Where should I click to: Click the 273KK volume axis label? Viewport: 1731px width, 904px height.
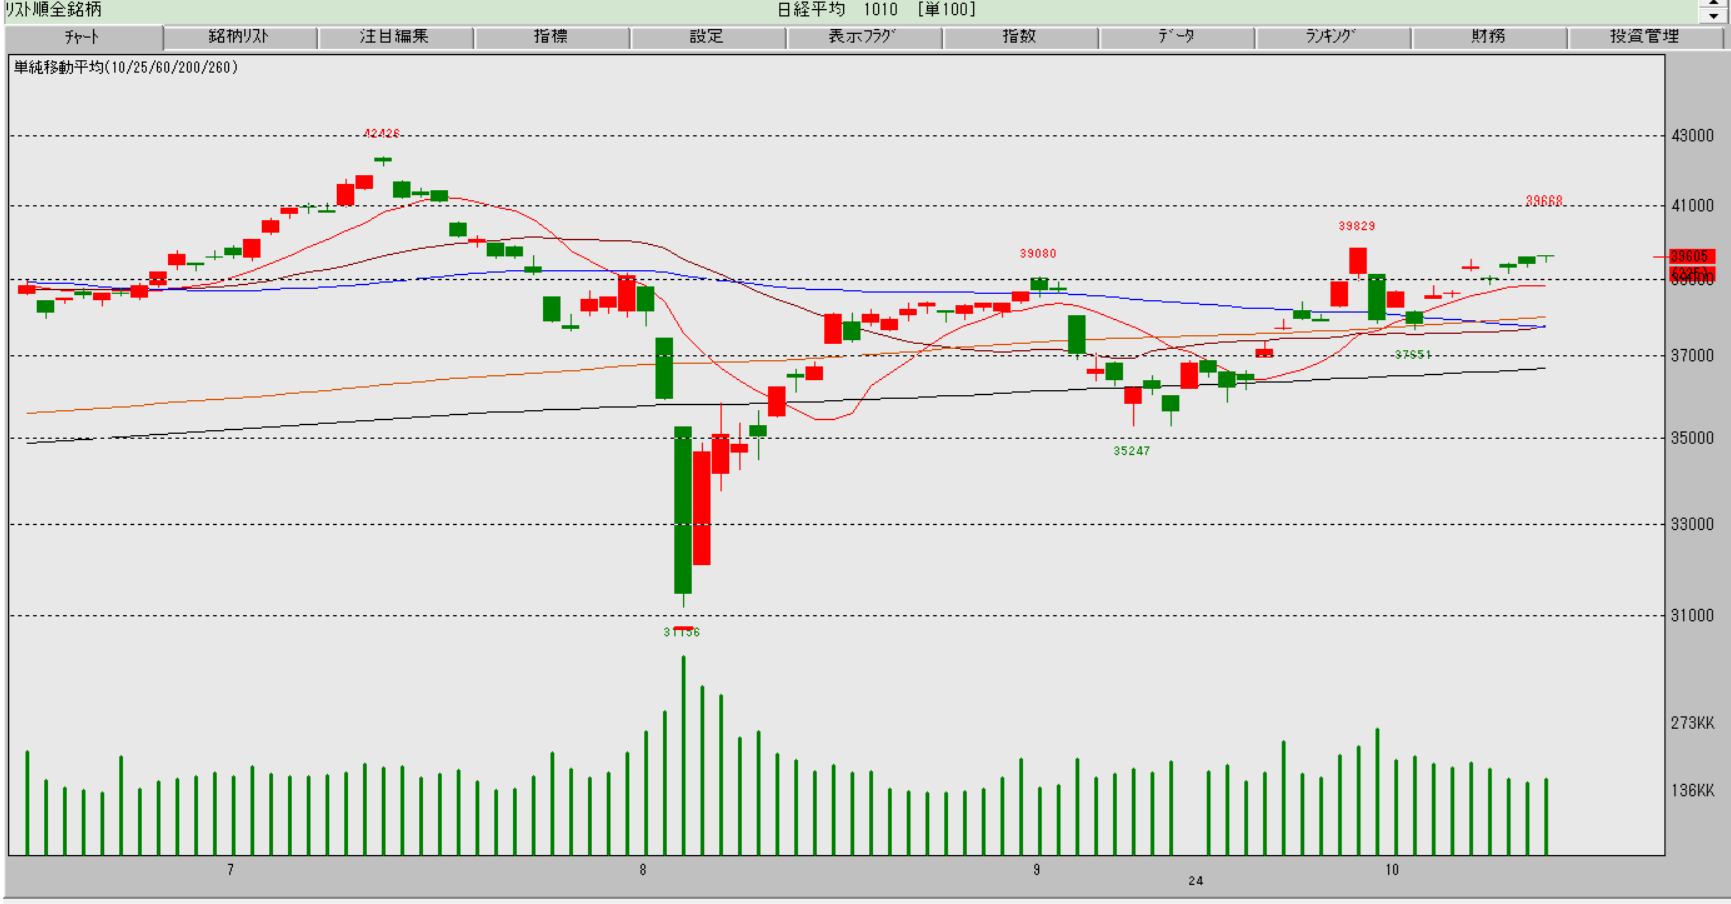tap(1693, 723)
